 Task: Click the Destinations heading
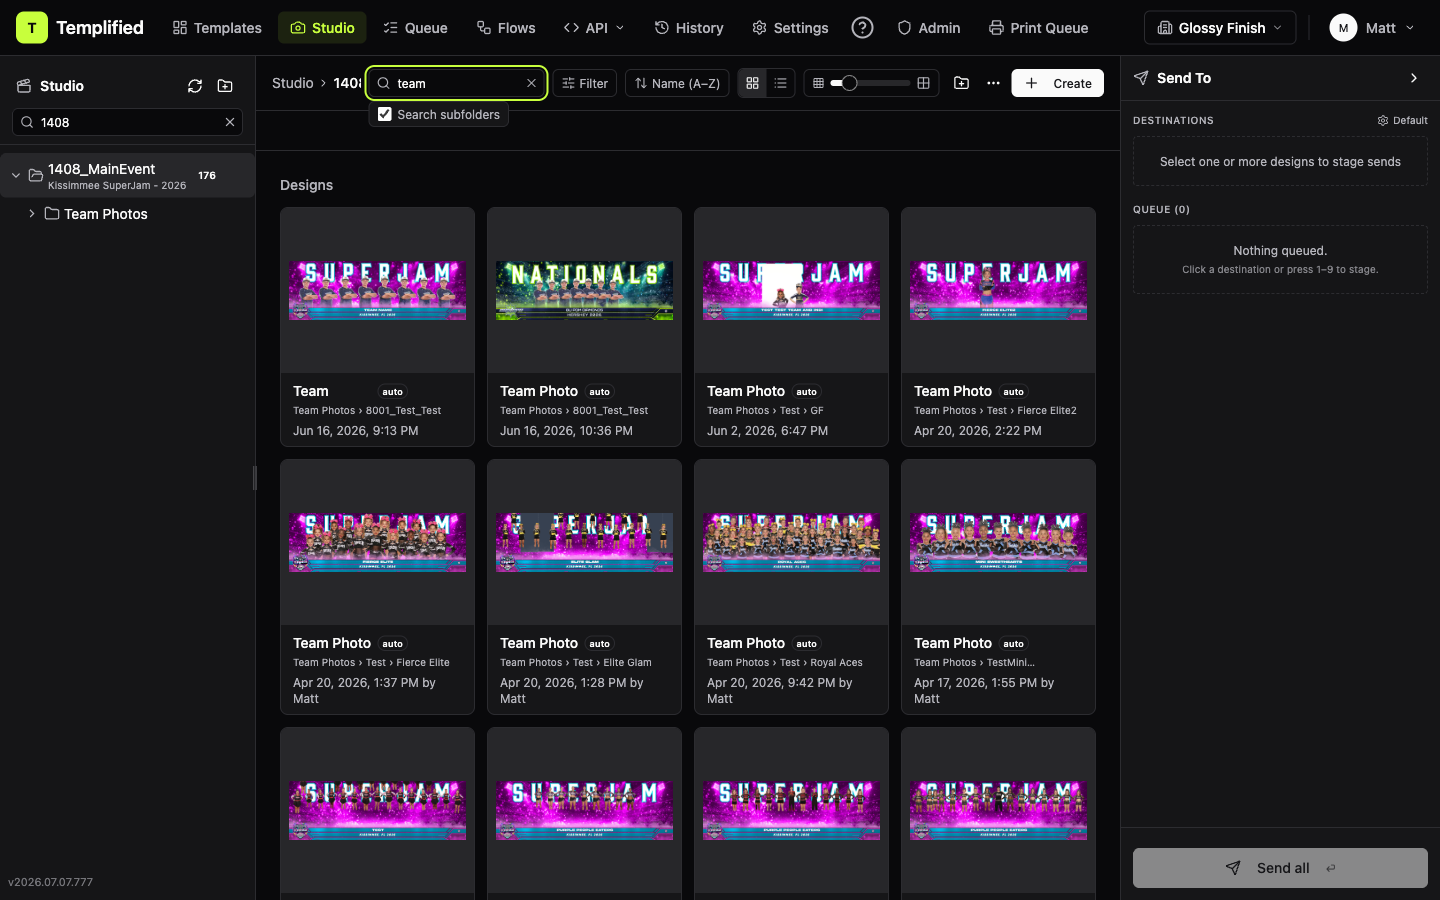(1173, 120)
